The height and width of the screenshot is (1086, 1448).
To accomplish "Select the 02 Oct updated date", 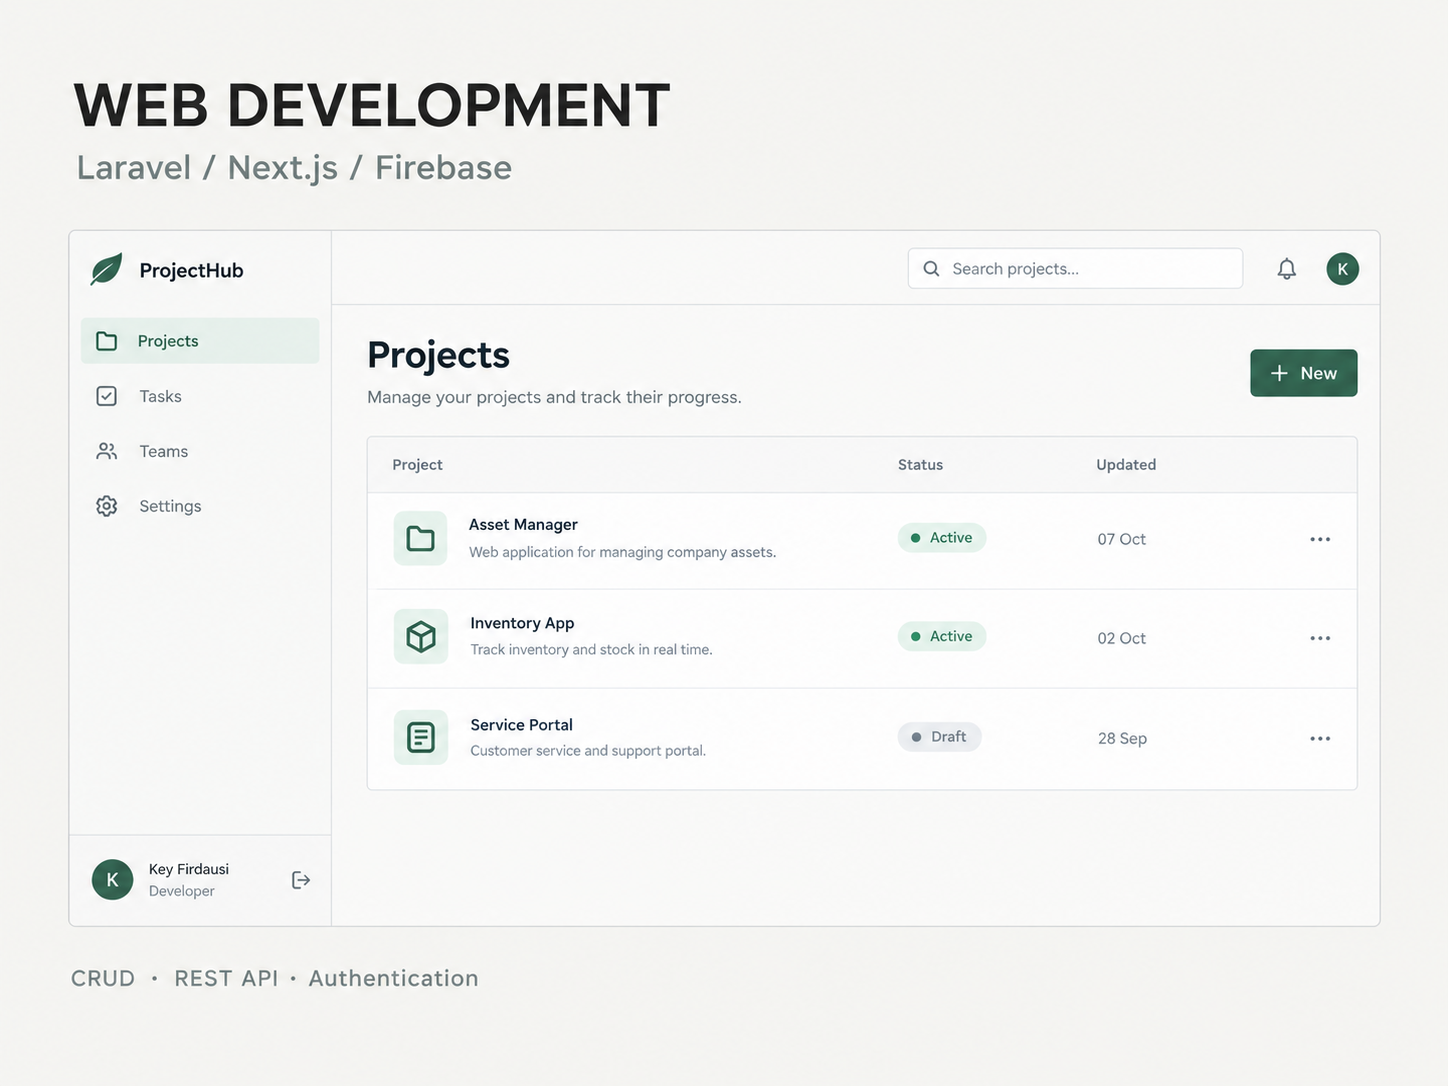I will [x=1121, y=638].
